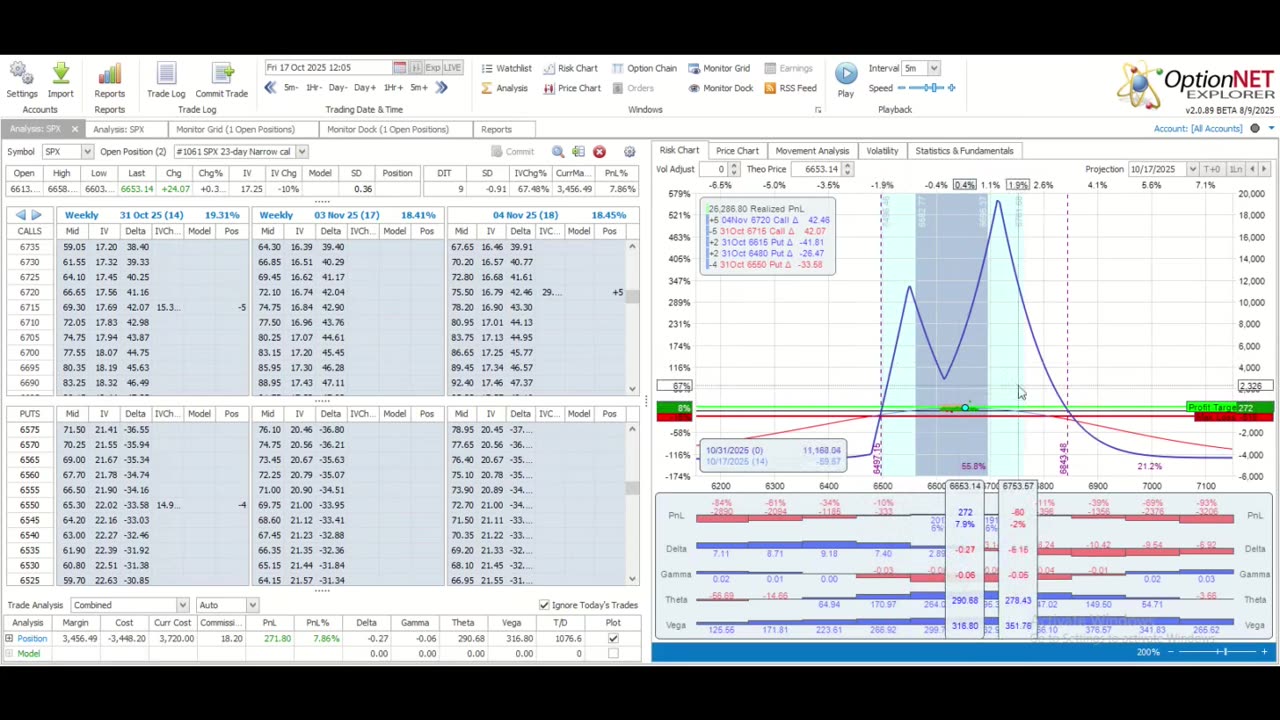Screen dimensions: 1280x720
Task: Switch to the second Analysis: SPX tab
Action: pos(118,130)
